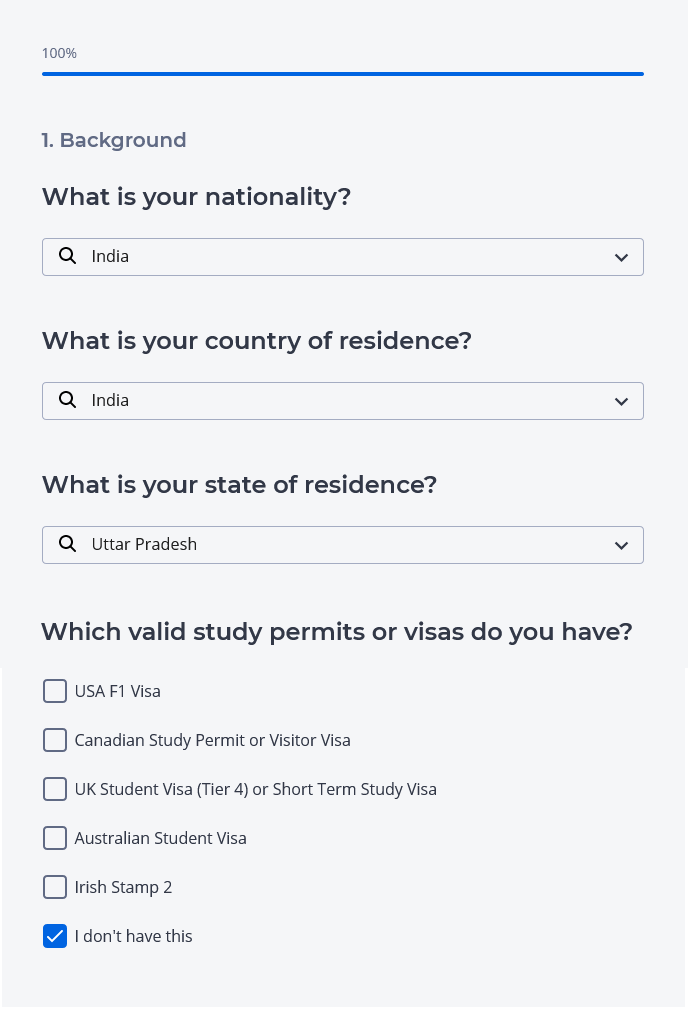Image resolution: width=688 pixels, height=1009 pixels.
Task: Open the country of residence dropdown arrow
Action: pos(621,402)
